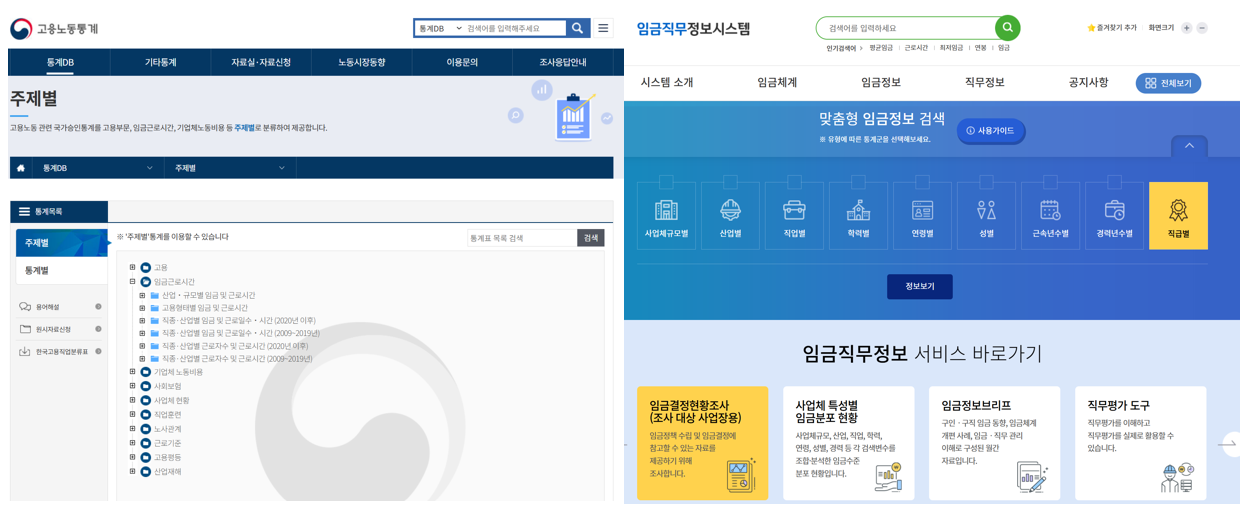Select the highlighted 직급별 ribbon icon
Image resolution: width=1249 pixels, height=508 pixels.
tap(1178, 210)
